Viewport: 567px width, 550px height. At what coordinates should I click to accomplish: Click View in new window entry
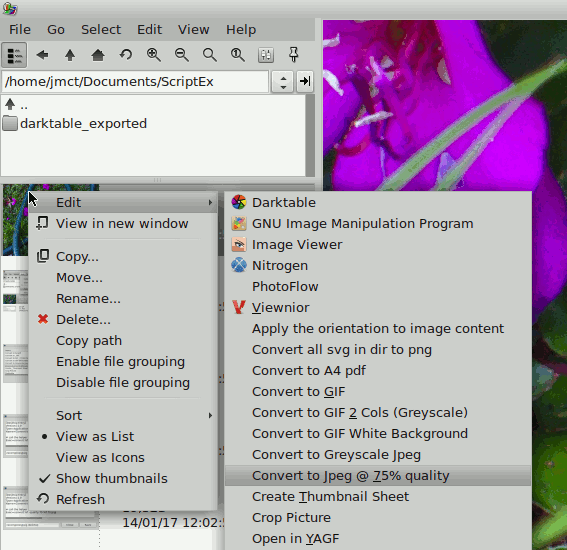(x=123, y=223)
